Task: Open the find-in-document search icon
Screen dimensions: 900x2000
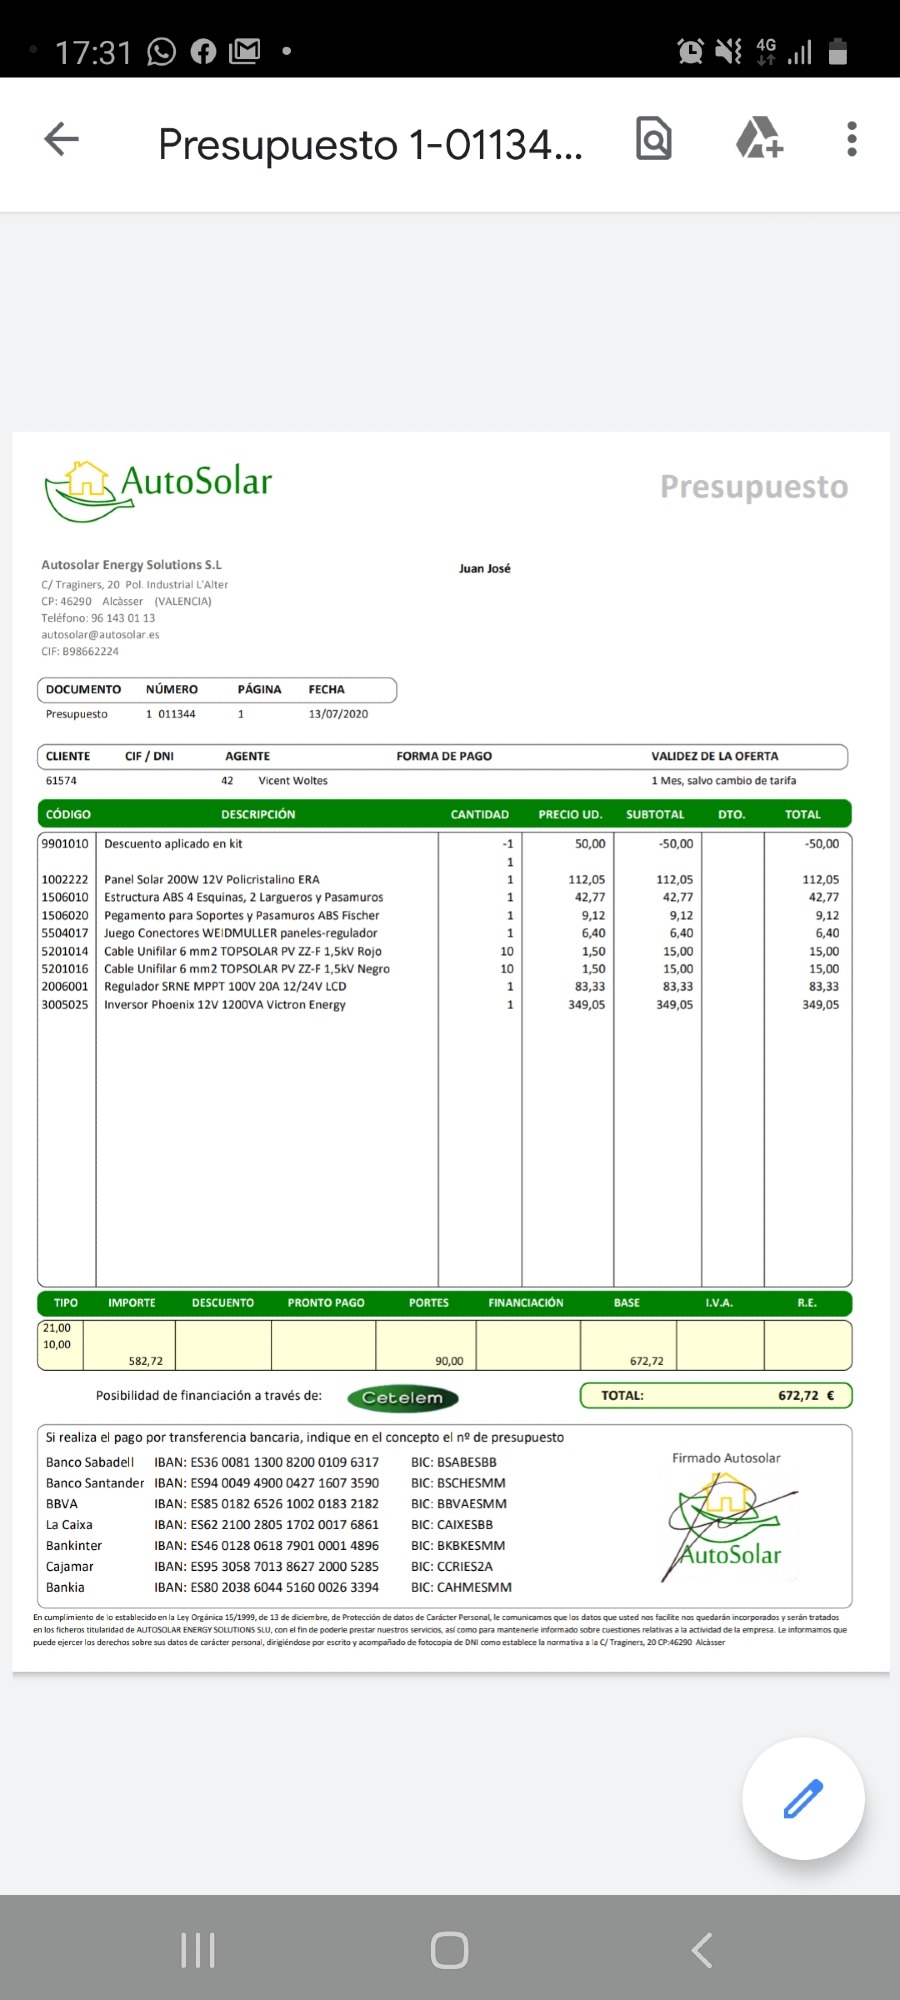Action: point(654,139)
